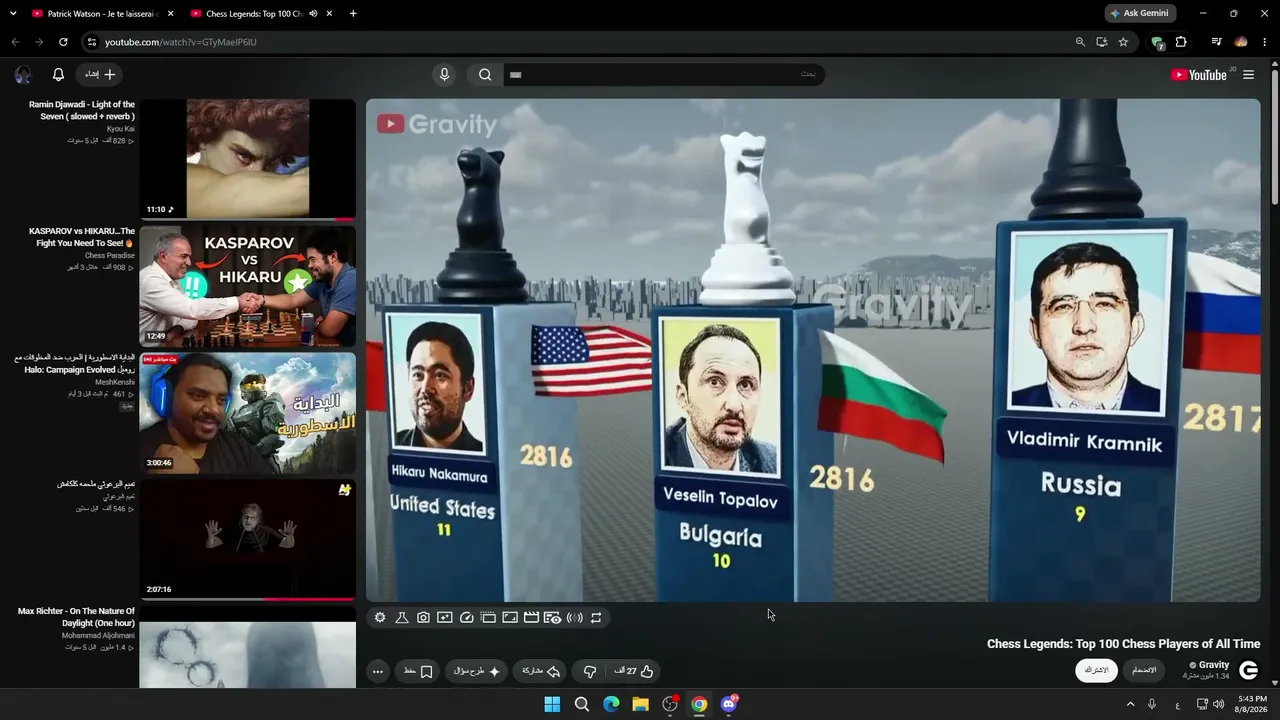Open the Ask sparkle button below the video
This screenshot has height=720, width=1280.
(x=477, y=671)
